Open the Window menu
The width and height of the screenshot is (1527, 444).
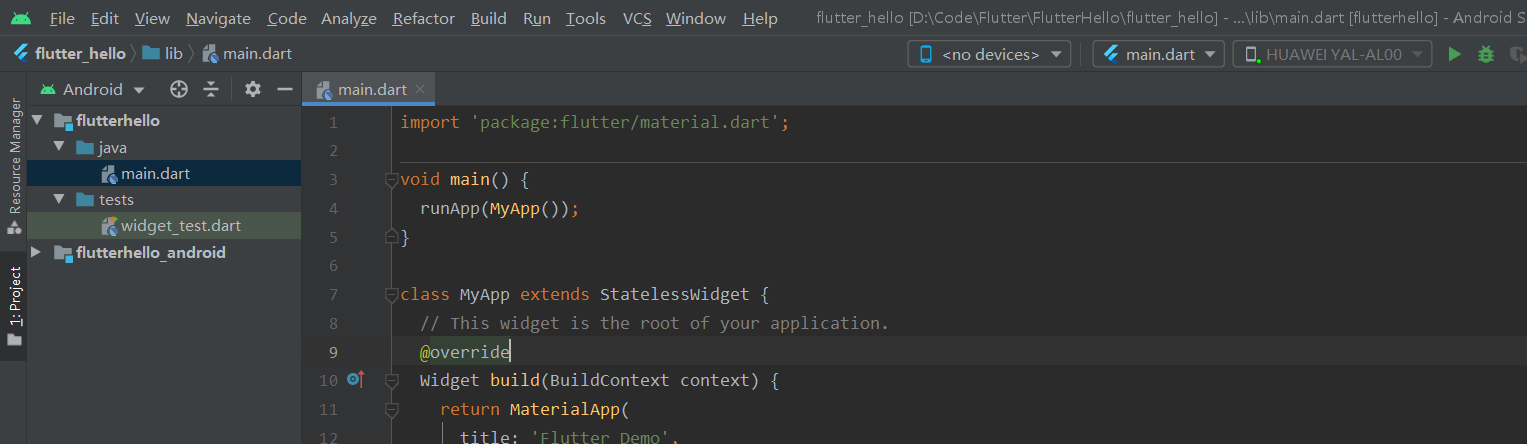[696, 18]
